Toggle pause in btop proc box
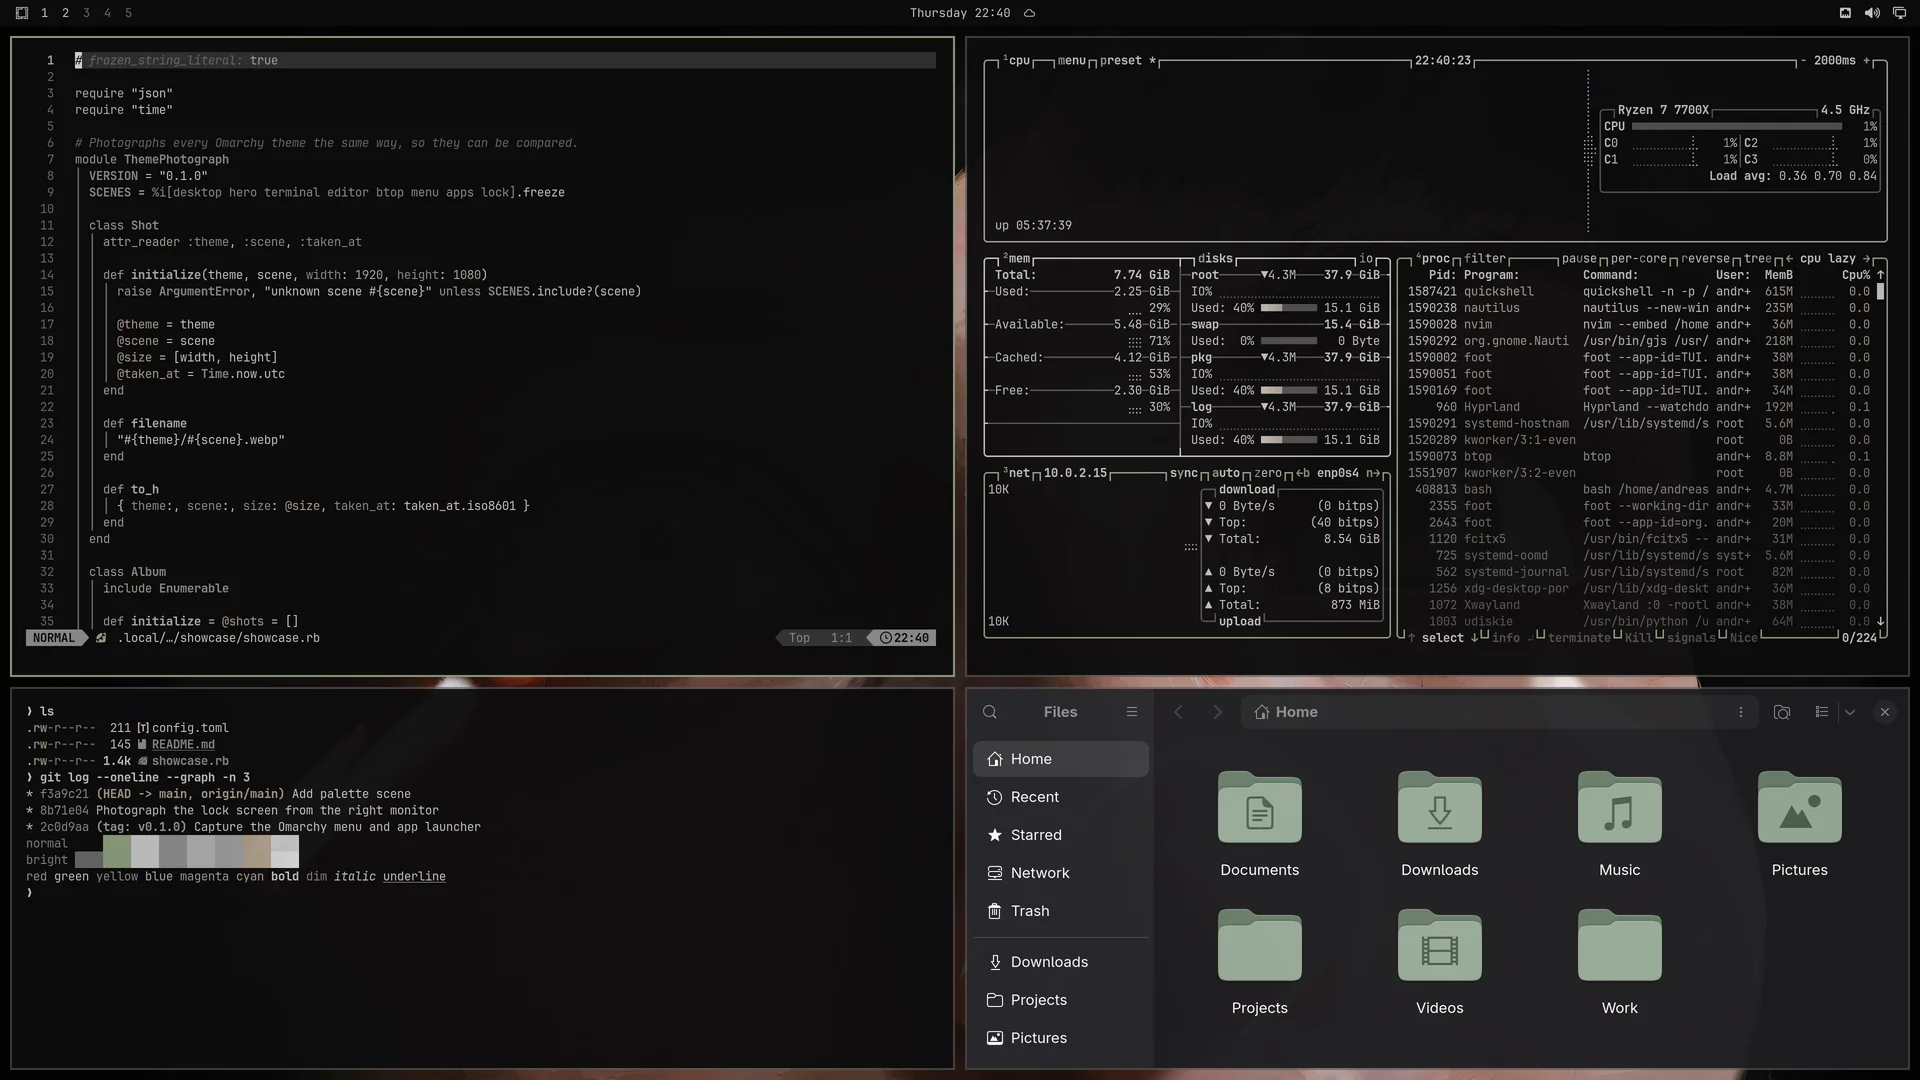This screenshot has width=1920, height=1080. [1579, 258]
